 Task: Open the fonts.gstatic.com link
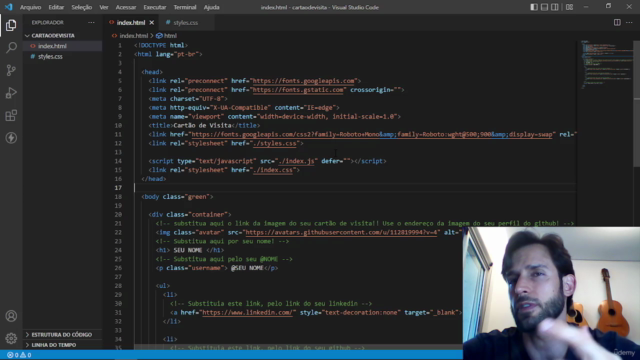pyautogui.click(x=298, y=90)
